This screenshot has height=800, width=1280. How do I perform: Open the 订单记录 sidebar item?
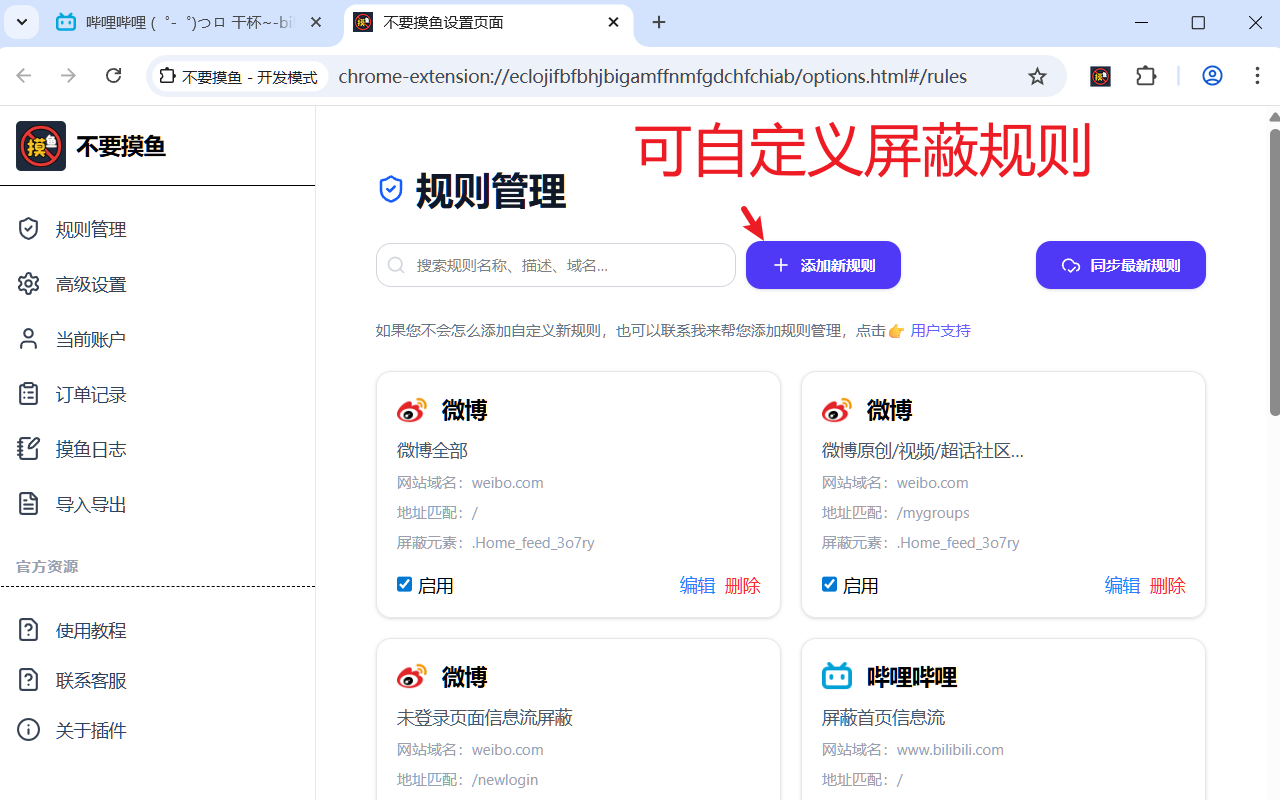click(157, 394)
